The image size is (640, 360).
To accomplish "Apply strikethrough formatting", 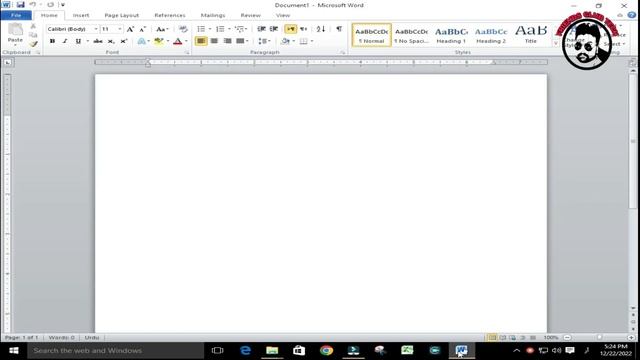I will click(98, 41).
